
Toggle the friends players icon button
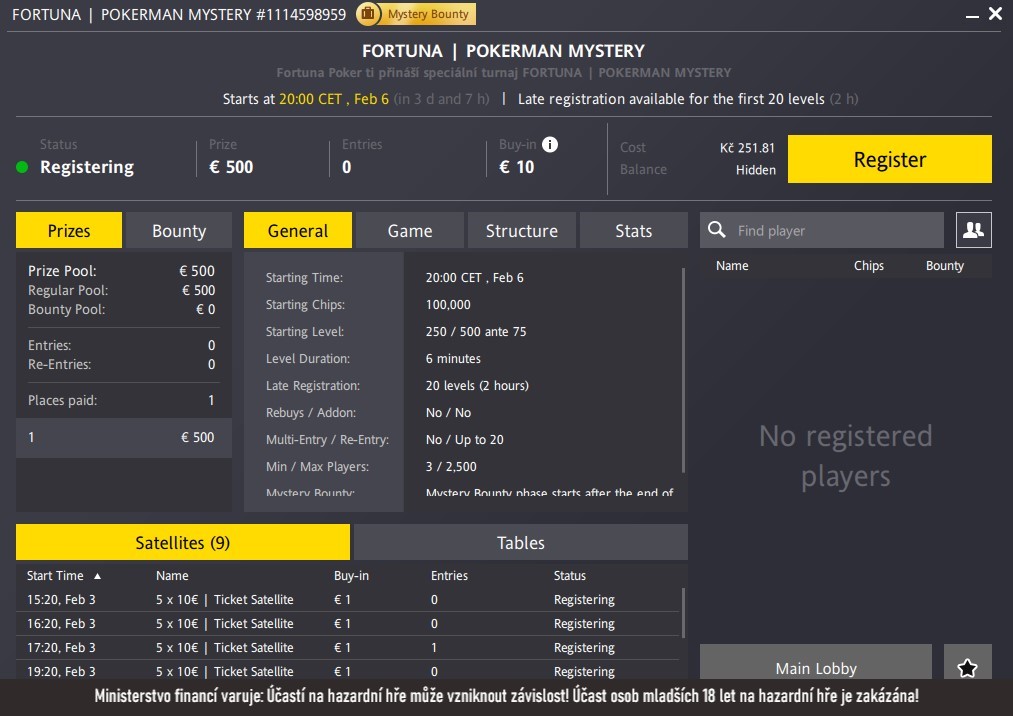[x=974, y=230]
